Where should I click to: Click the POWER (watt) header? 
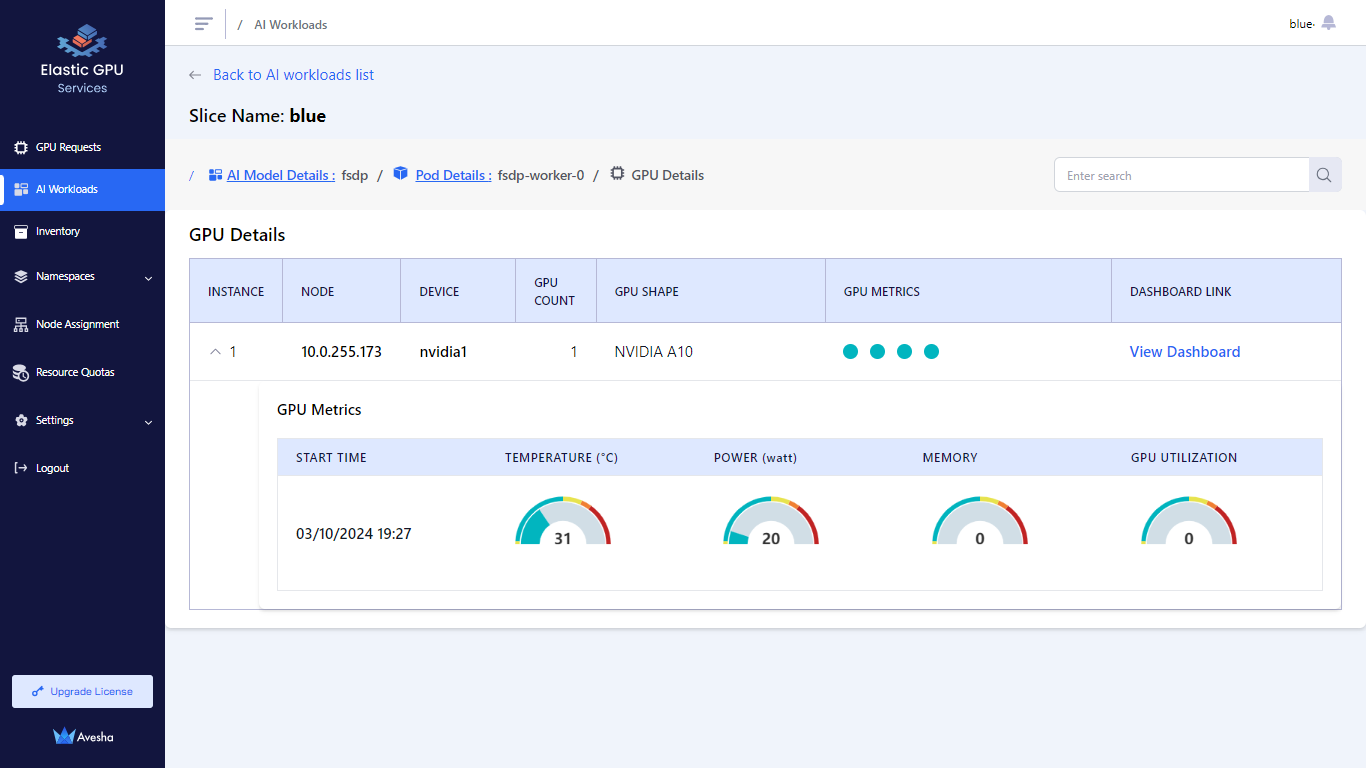click(x=755, y=458)
